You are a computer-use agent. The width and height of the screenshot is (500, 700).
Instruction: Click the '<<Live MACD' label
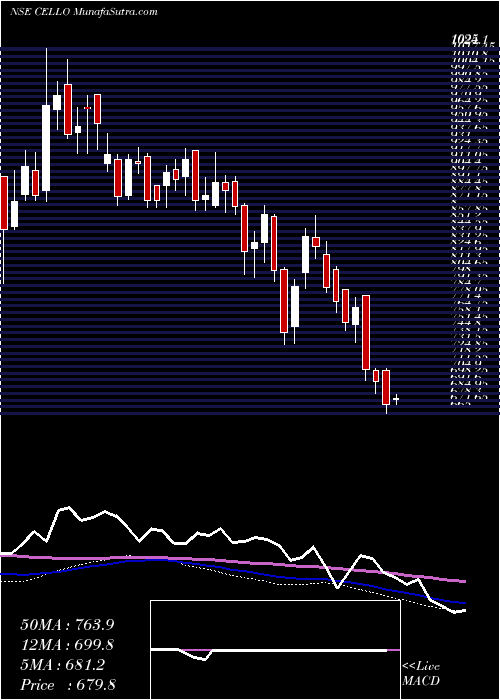coord(421,674)
